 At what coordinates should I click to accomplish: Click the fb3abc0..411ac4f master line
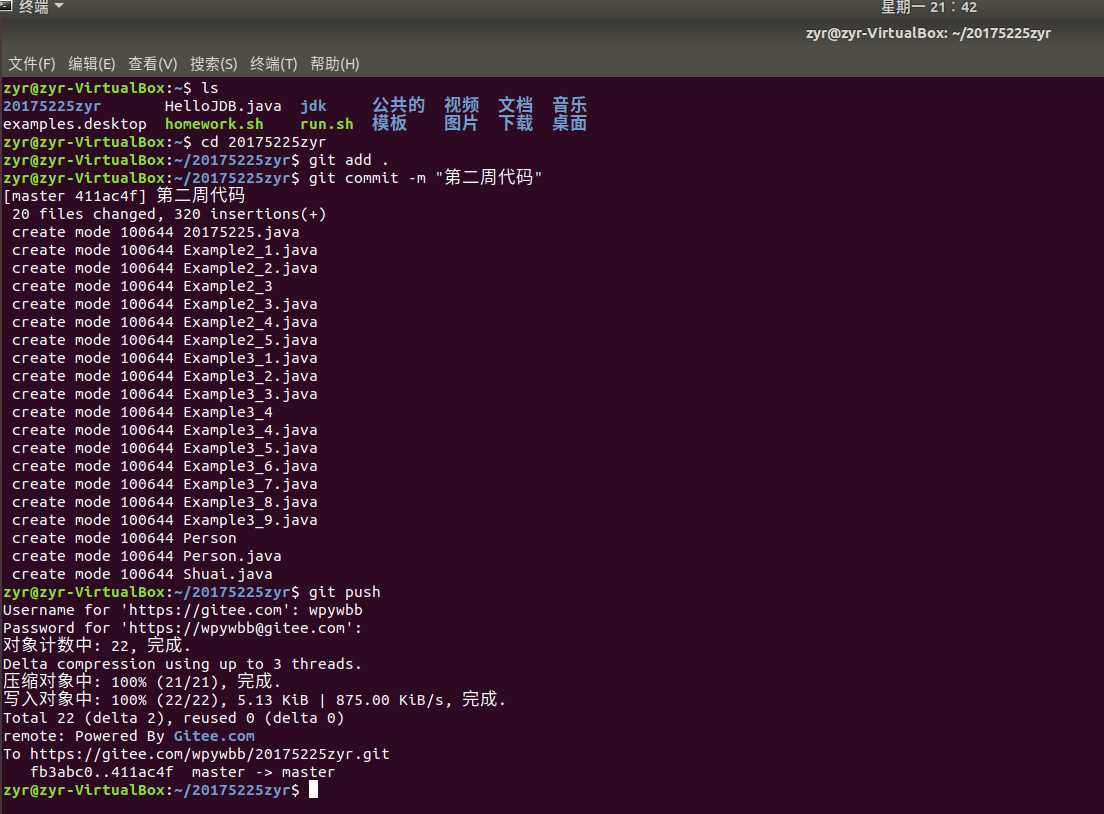tap(183, 772)
